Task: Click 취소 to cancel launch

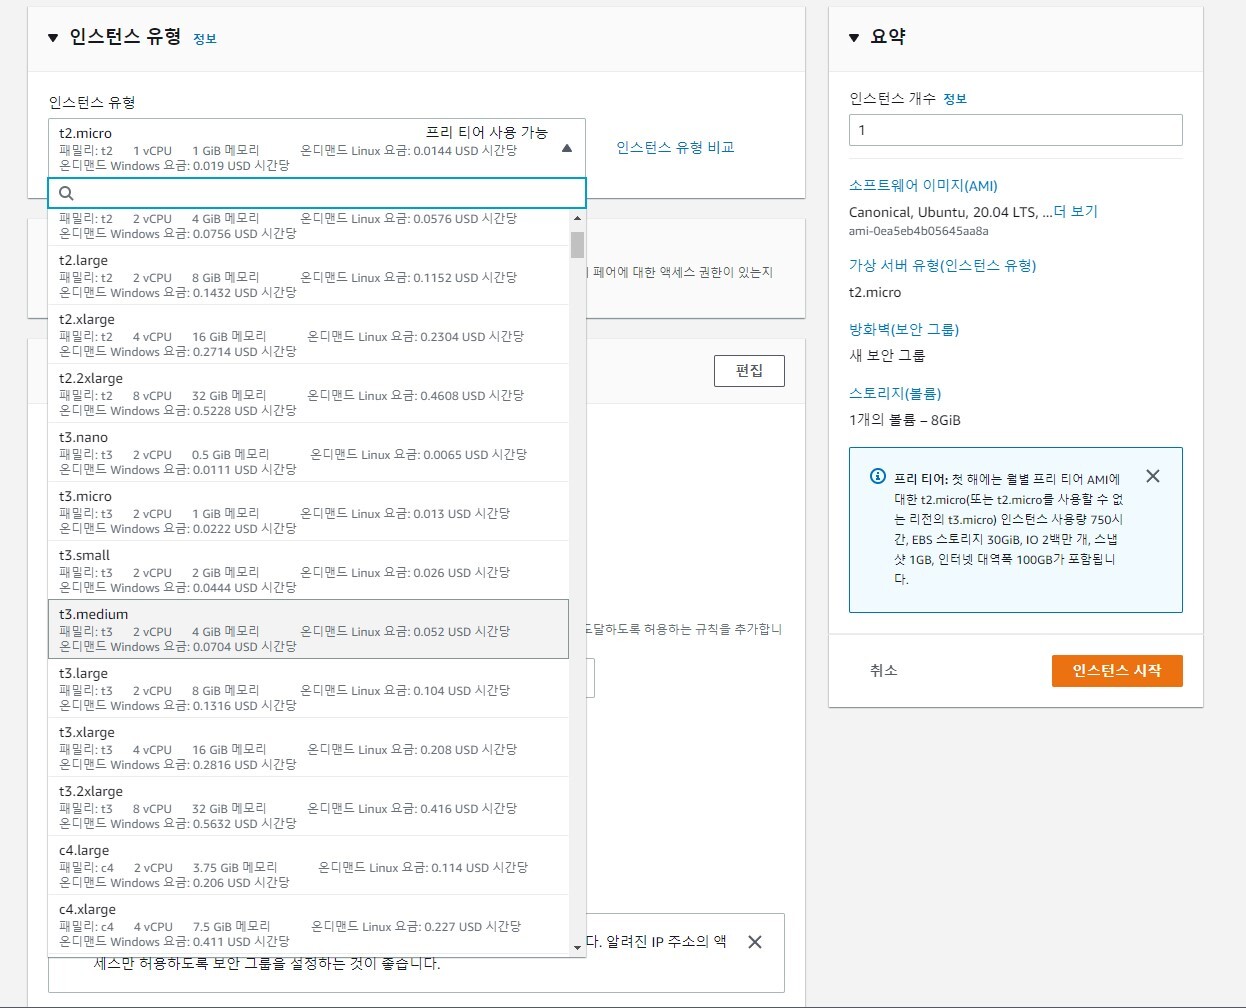Action: tap(884, 671)
